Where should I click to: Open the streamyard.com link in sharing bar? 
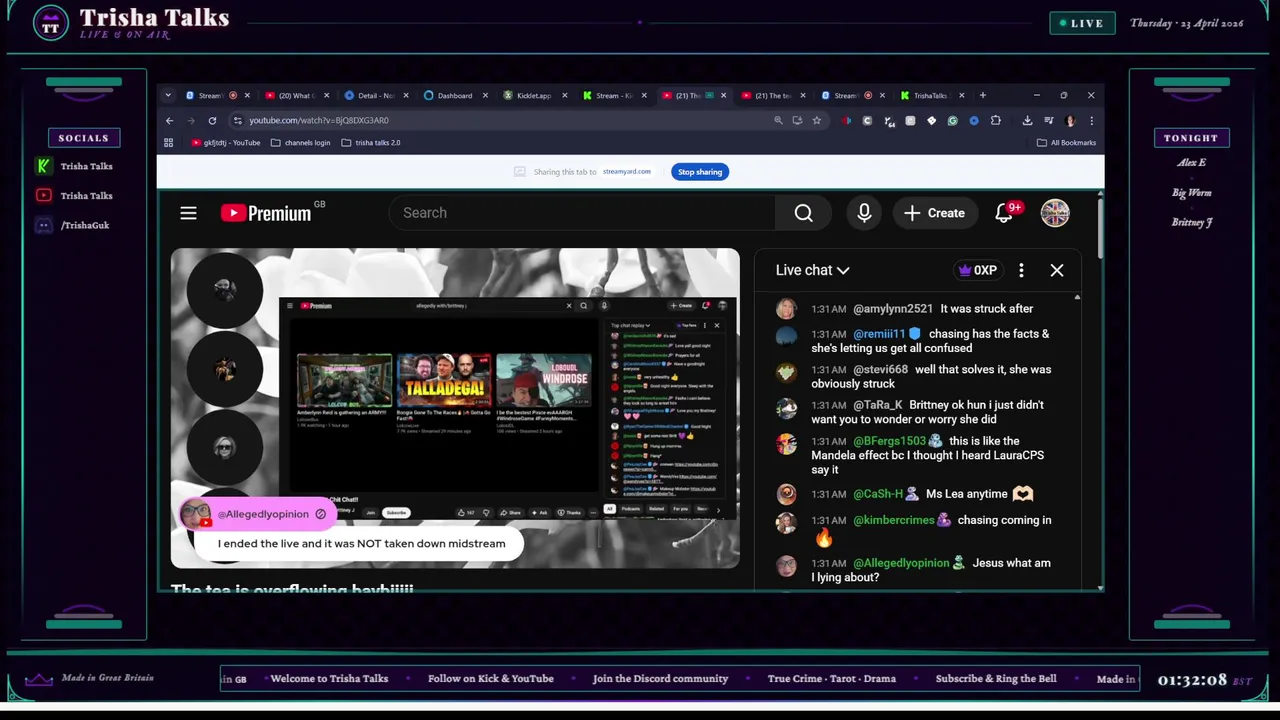tap(626, 172)
